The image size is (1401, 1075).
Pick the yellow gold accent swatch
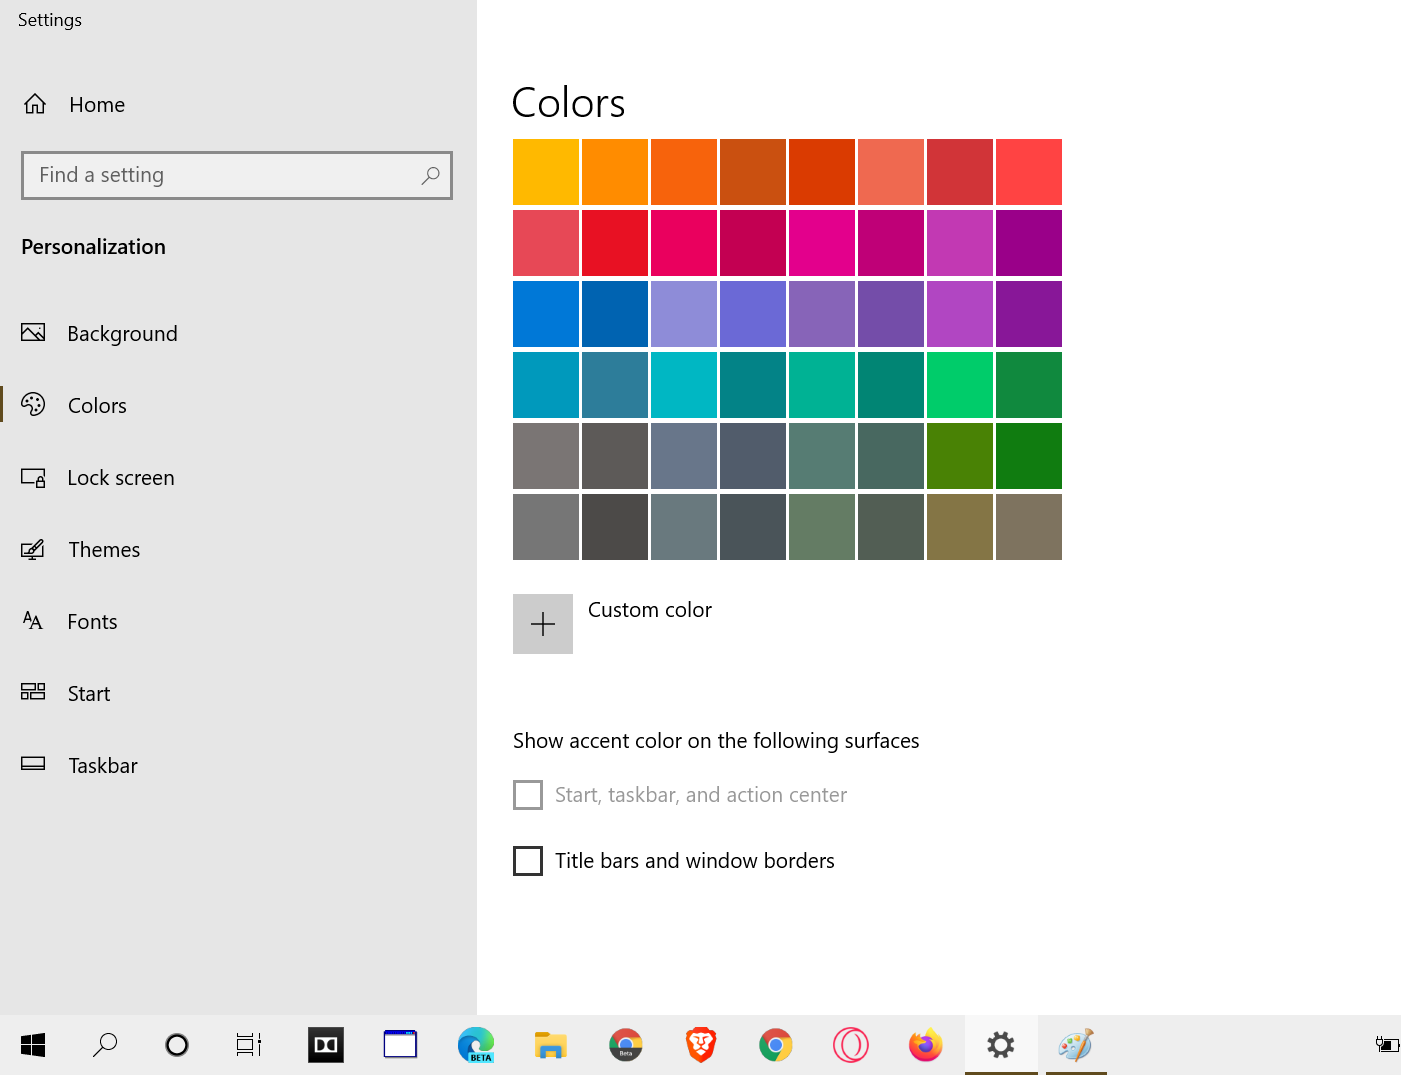pyautogui.click(x=546, y=172)
